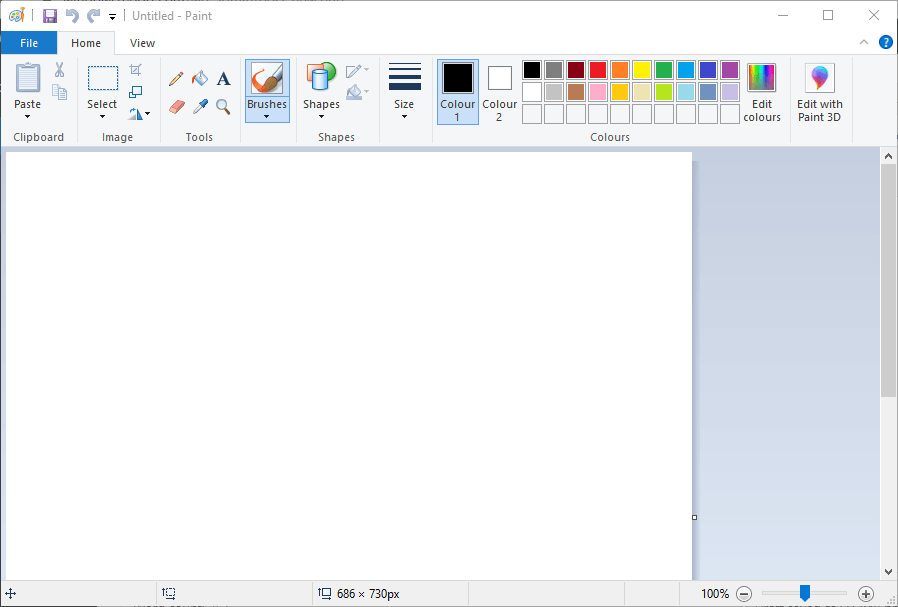Select the Colour picker eyedropper tool

coord(200,106)
